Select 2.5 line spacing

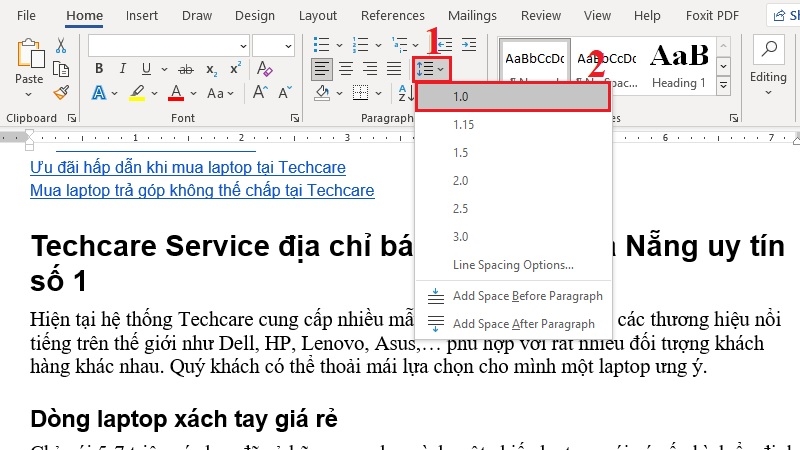(513, 209)
